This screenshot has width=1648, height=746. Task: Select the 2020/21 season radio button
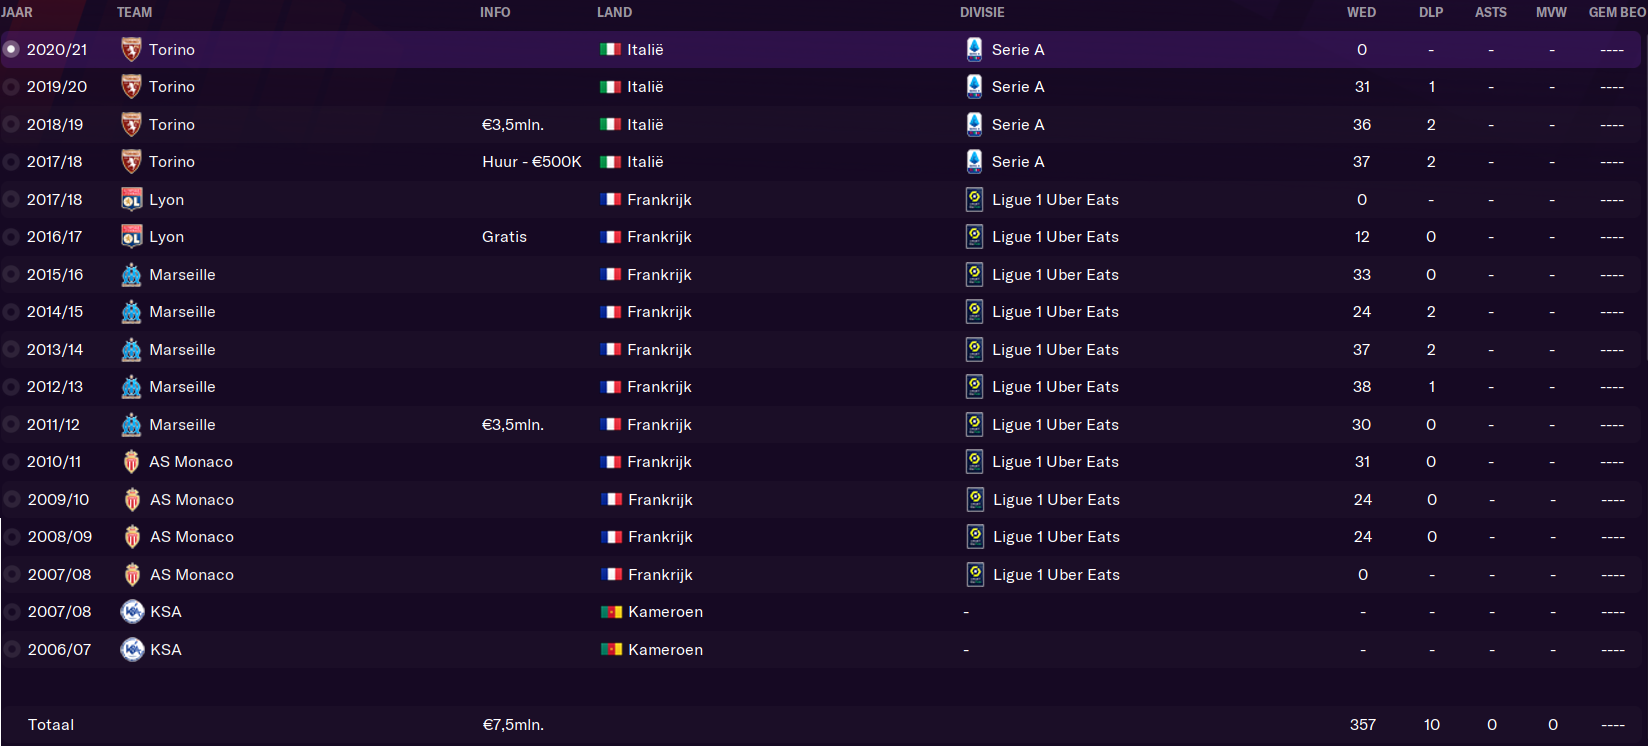click(11, 49)
